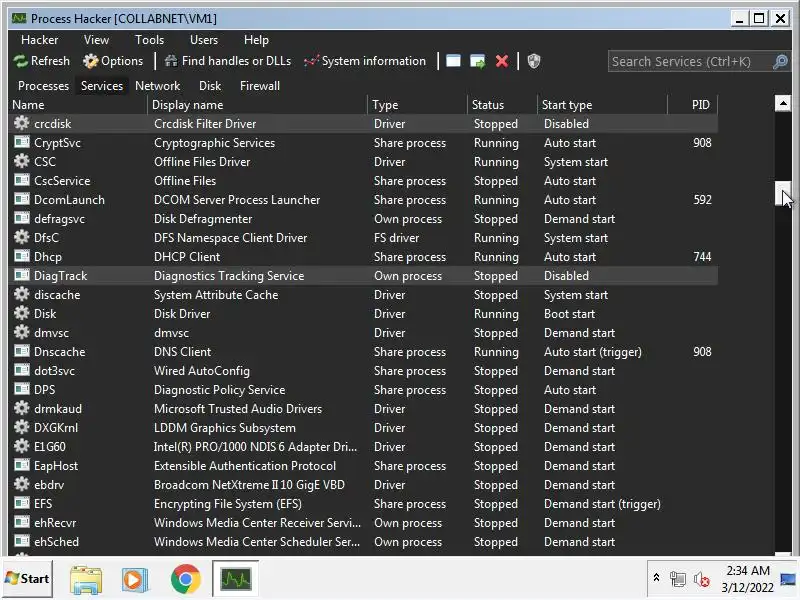Click the scrollbar up arrow
This screenshot has width=800, height=600.
783,104
